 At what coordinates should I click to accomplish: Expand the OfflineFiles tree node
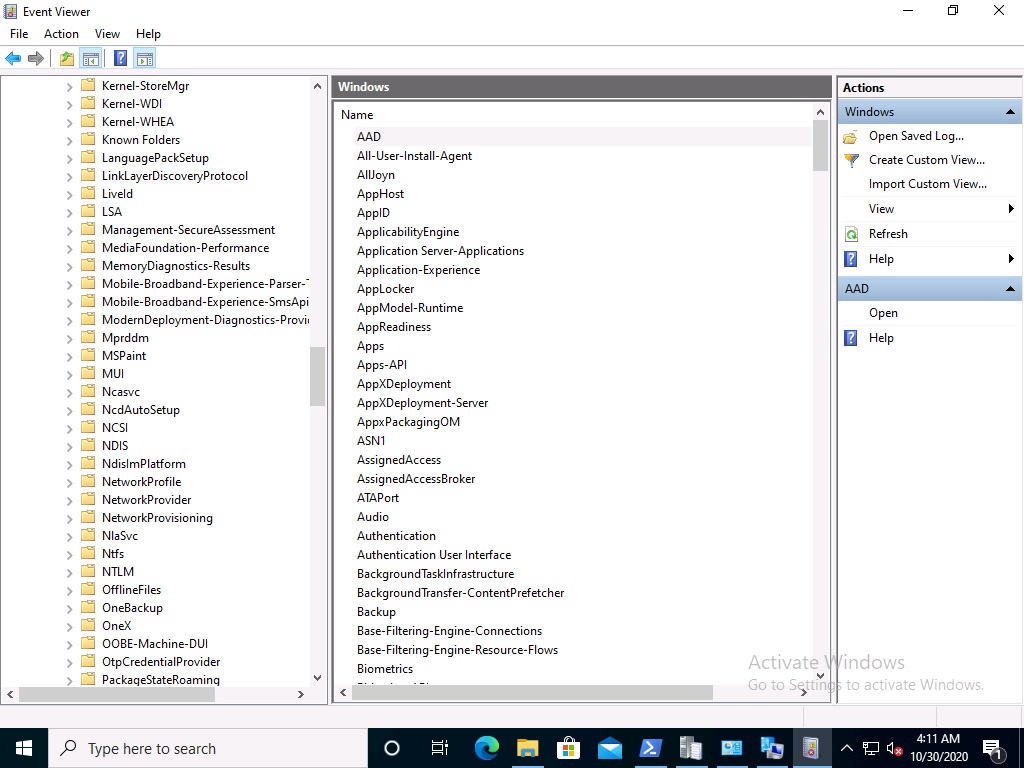click(69, 590)
